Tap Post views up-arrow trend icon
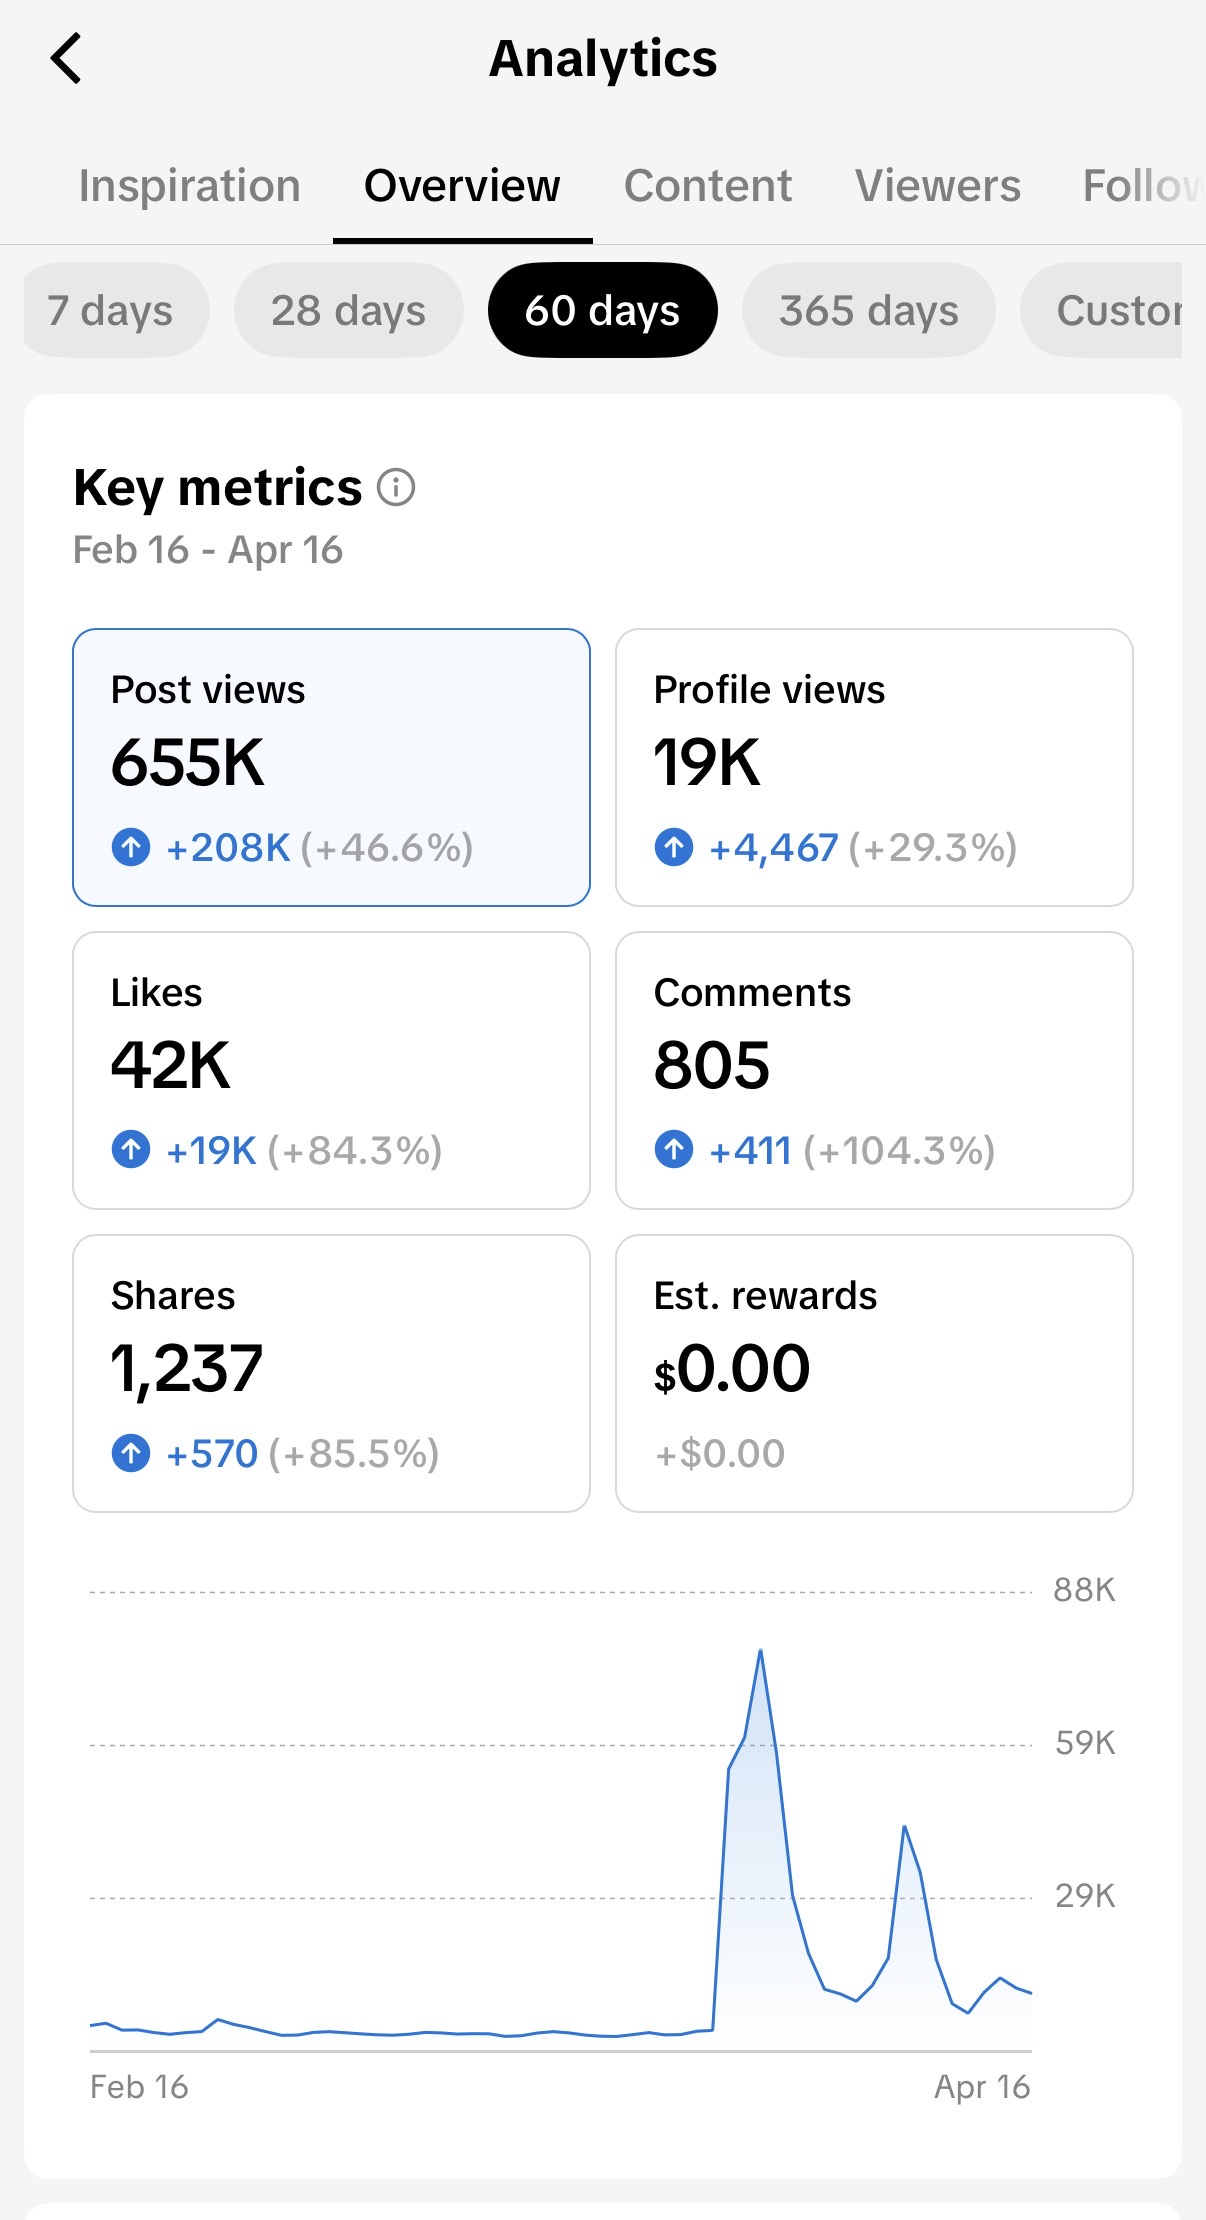Viewport: 1206px width, 2220px height. coord(131,847)
